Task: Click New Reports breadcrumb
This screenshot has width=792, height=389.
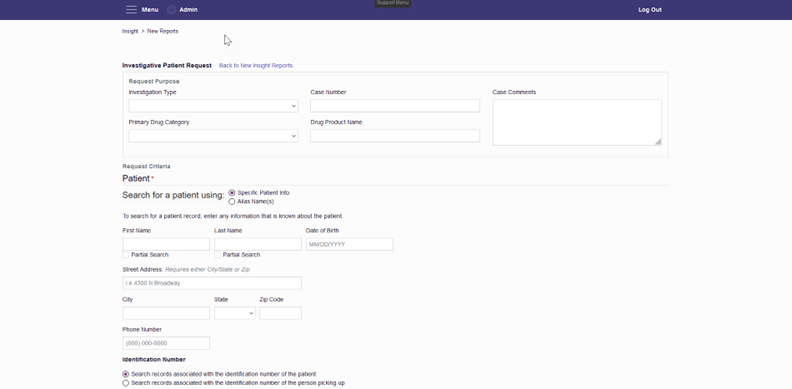Action: tap(163, 31)
